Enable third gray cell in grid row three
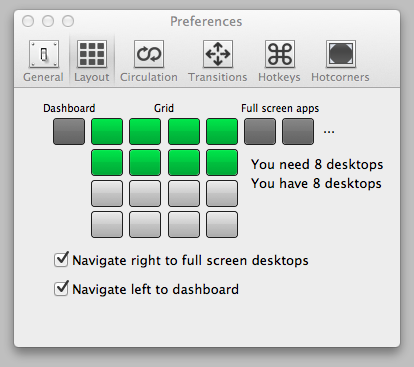The image size is (414, 367). click(x=184, y=193)
